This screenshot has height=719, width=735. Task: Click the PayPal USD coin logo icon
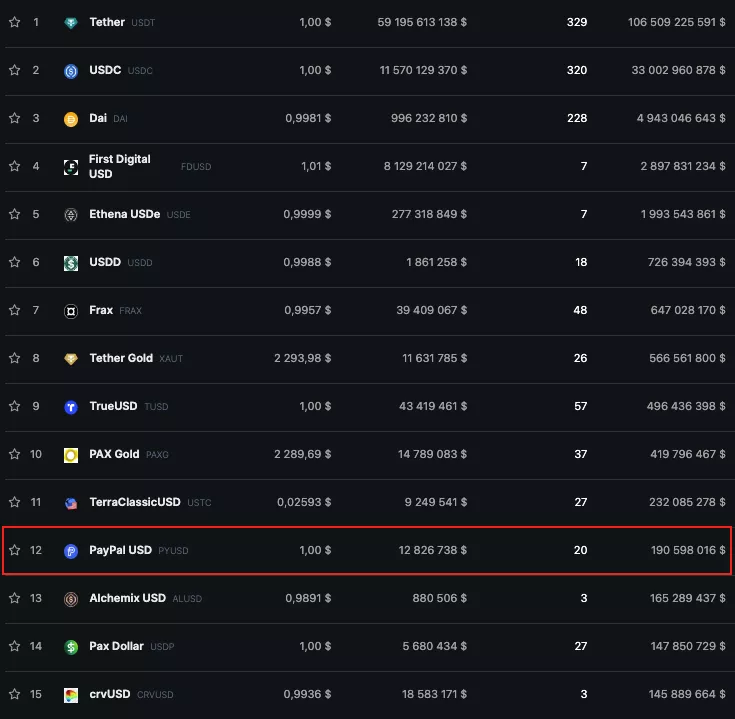[71, 551]
